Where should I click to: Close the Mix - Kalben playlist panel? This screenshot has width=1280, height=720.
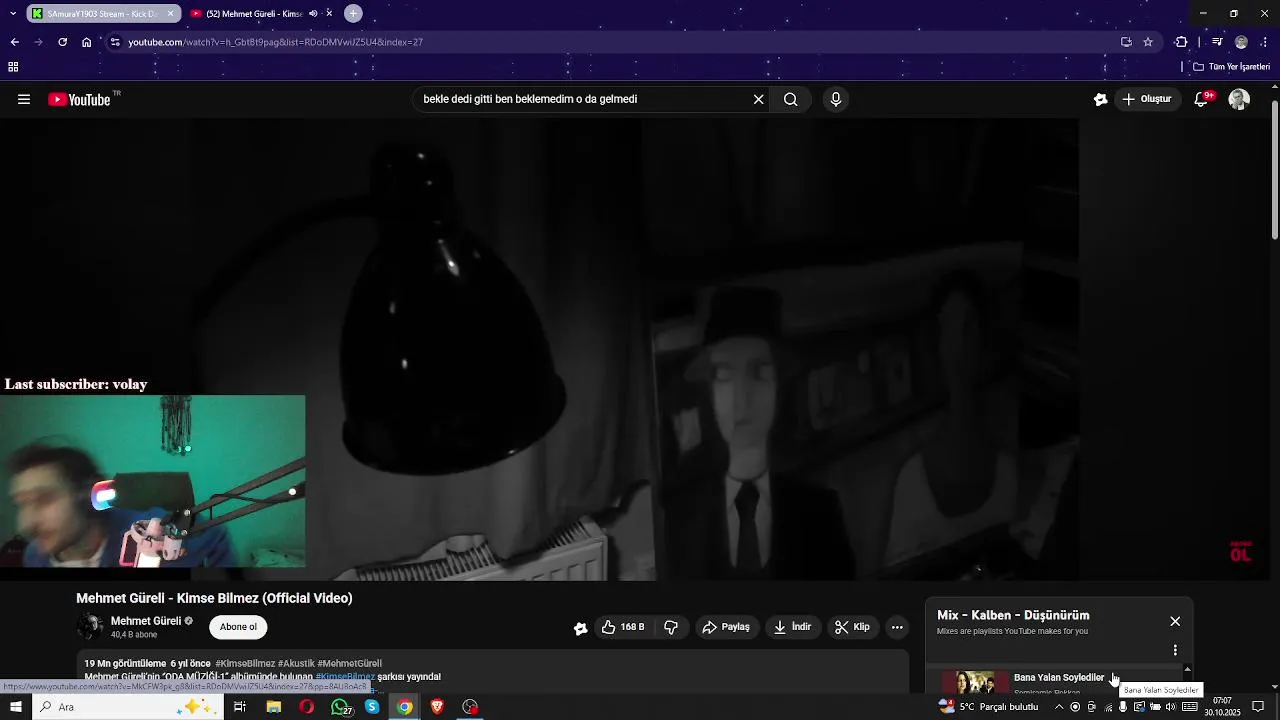coord(1175,621)
